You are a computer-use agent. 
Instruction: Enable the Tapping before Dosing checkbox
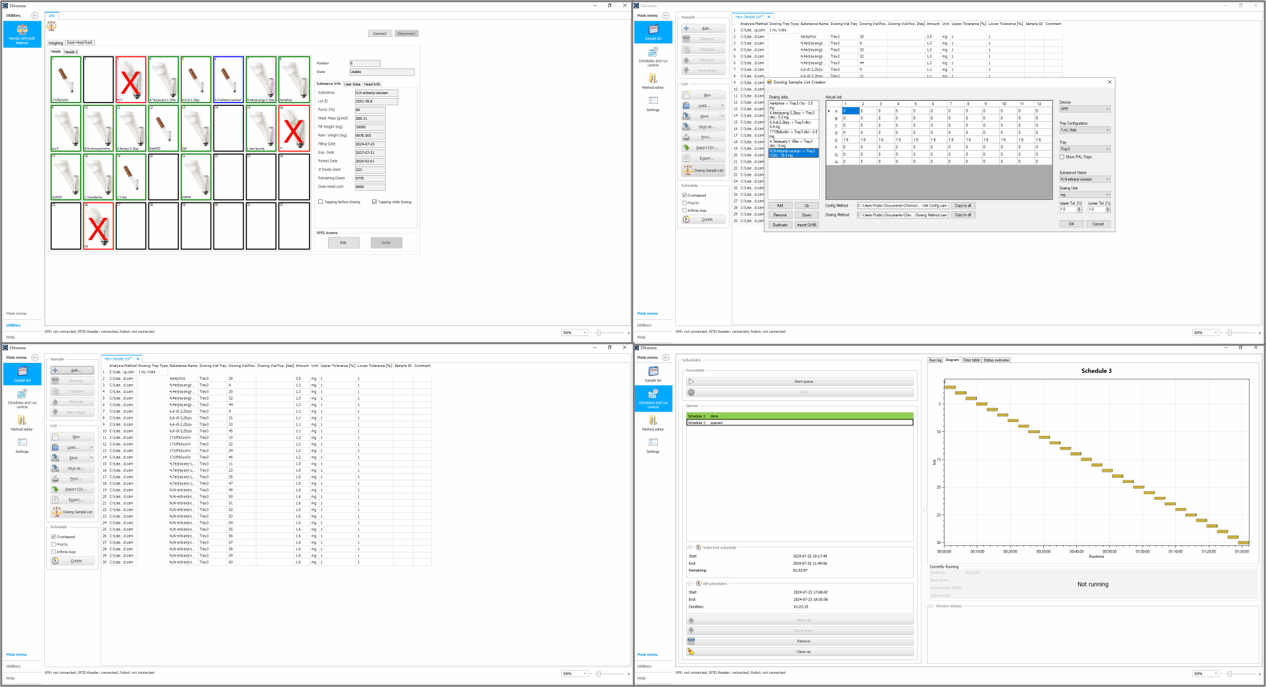[x=321, y=202]
